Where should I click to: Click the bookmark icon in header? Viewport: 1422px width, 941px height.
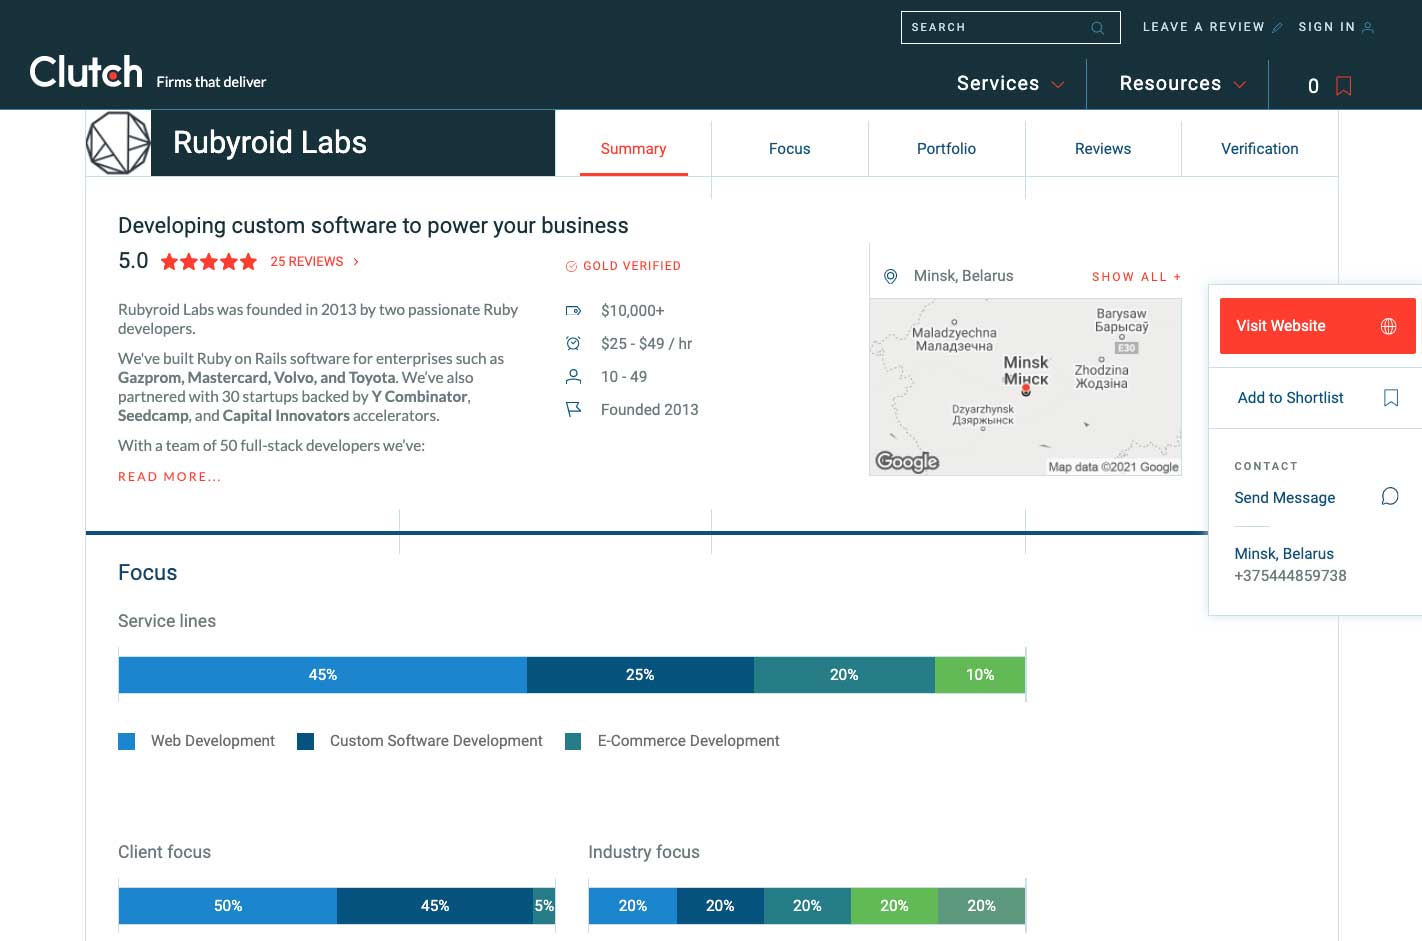(1343, 86)
